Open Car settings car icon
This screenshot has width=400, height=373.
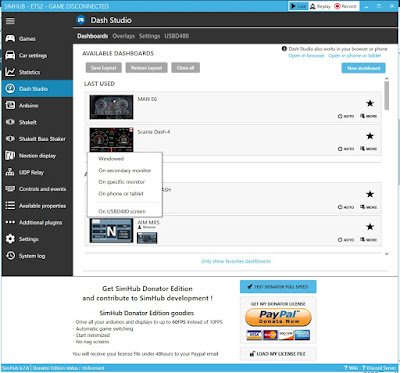click(10, 55)
